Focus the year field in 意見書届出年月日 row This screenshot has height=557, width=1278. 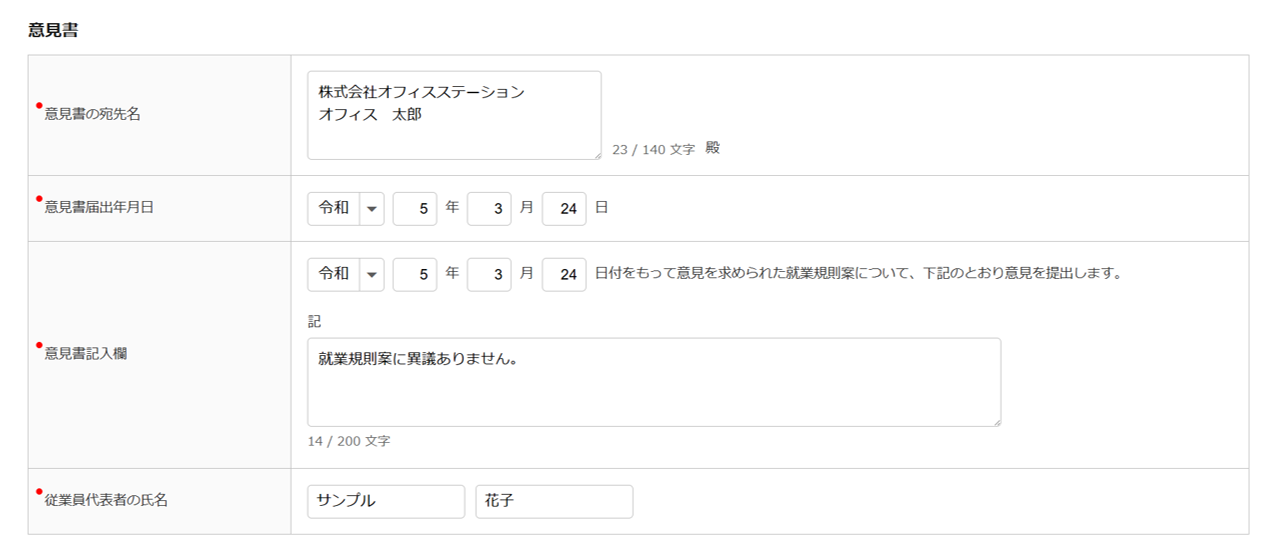click(415, 208)
